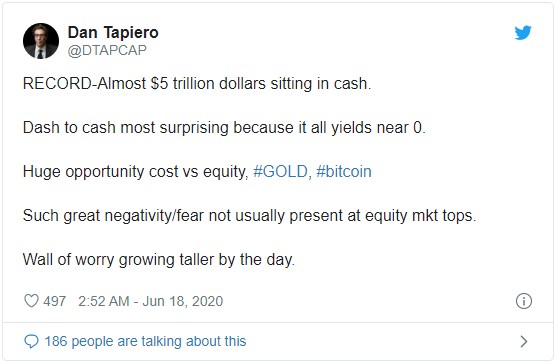The image size is (556, 364).
Task: Click the 497 likes count
Action: (x=55, y=301)
